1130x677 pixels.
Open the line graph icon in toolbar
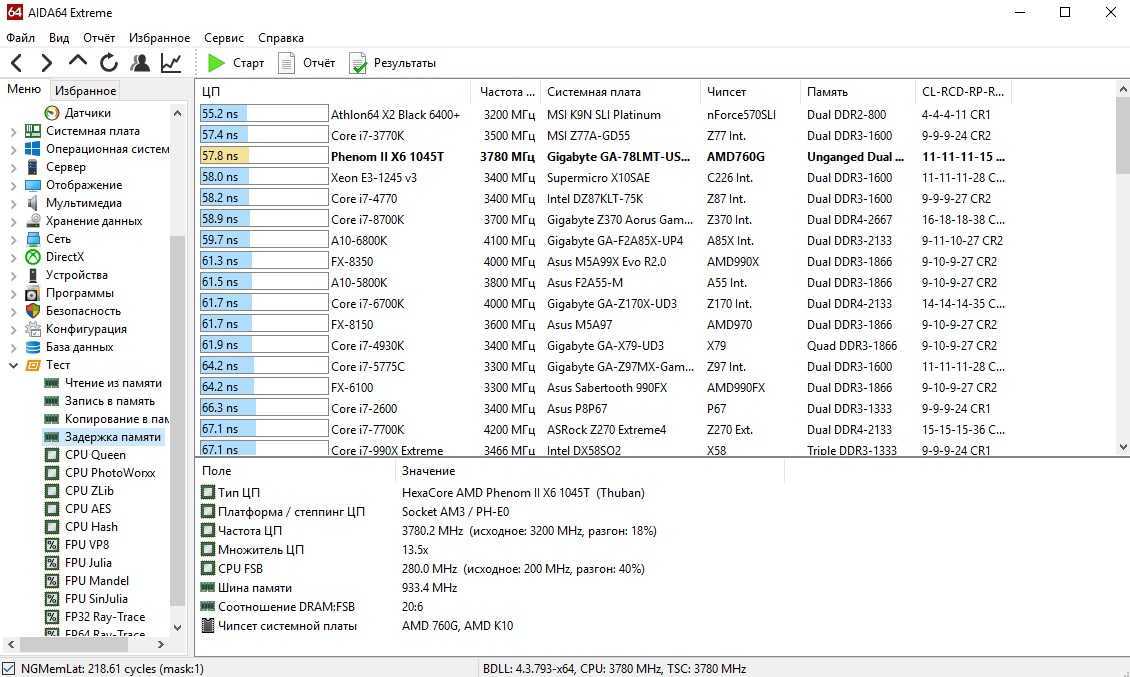tap(171, 63)
